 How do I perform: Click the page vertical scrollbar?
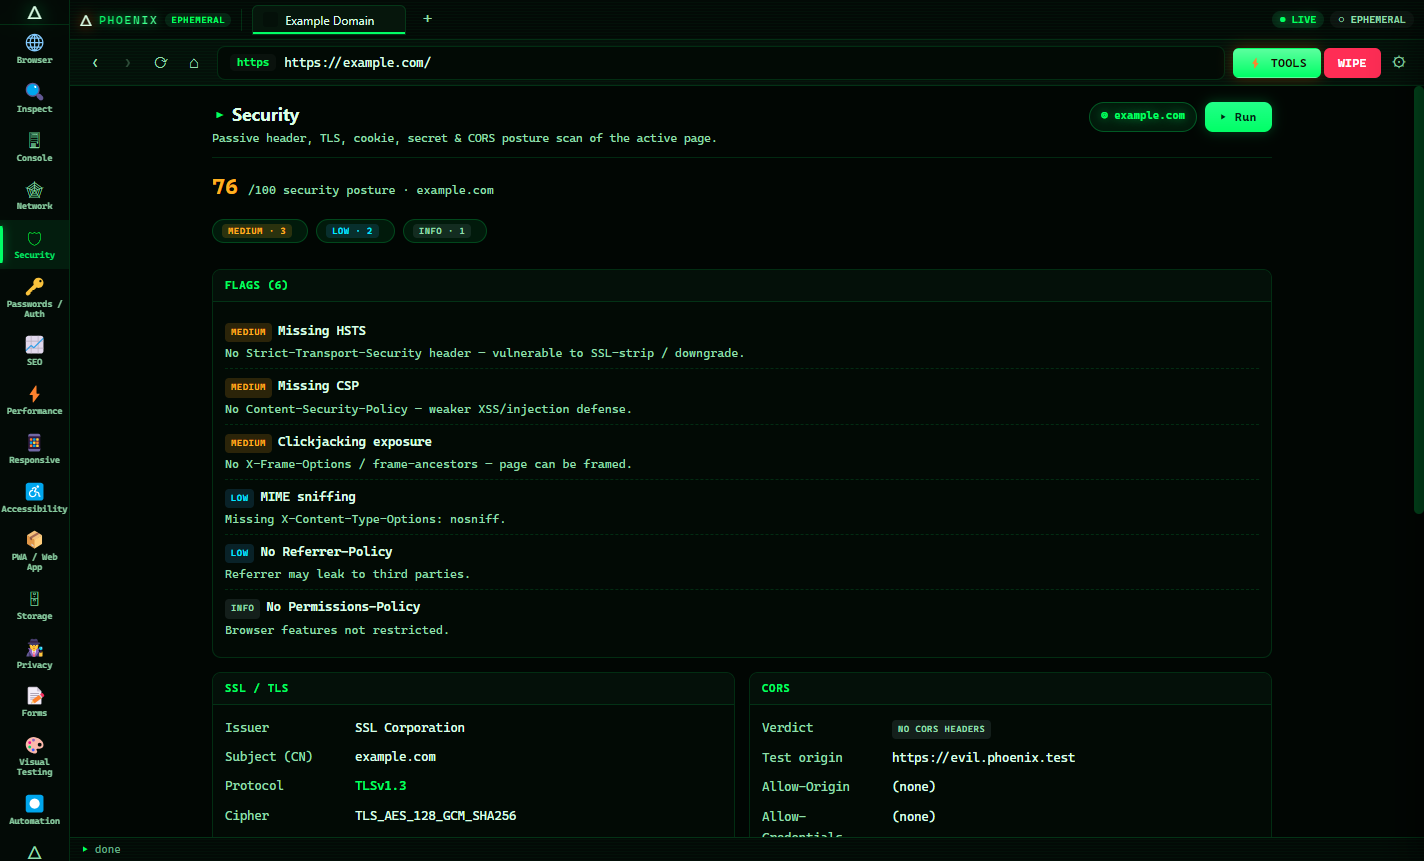(x=1418, y=300)
